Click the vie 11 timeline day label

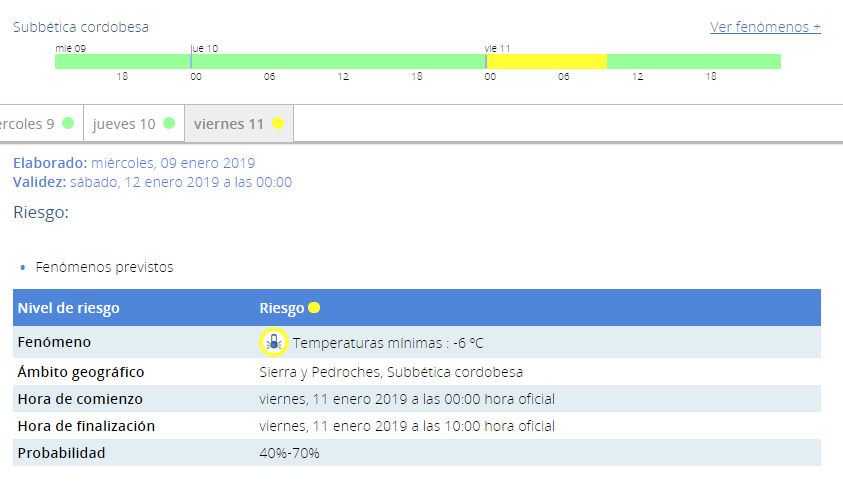point(497,48)
